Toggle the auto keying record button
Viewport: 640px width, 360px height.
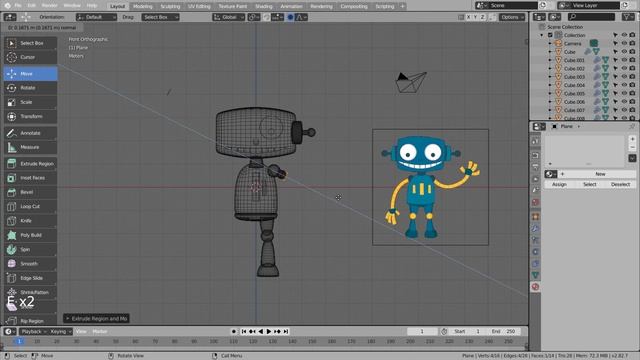pos(233,331)
